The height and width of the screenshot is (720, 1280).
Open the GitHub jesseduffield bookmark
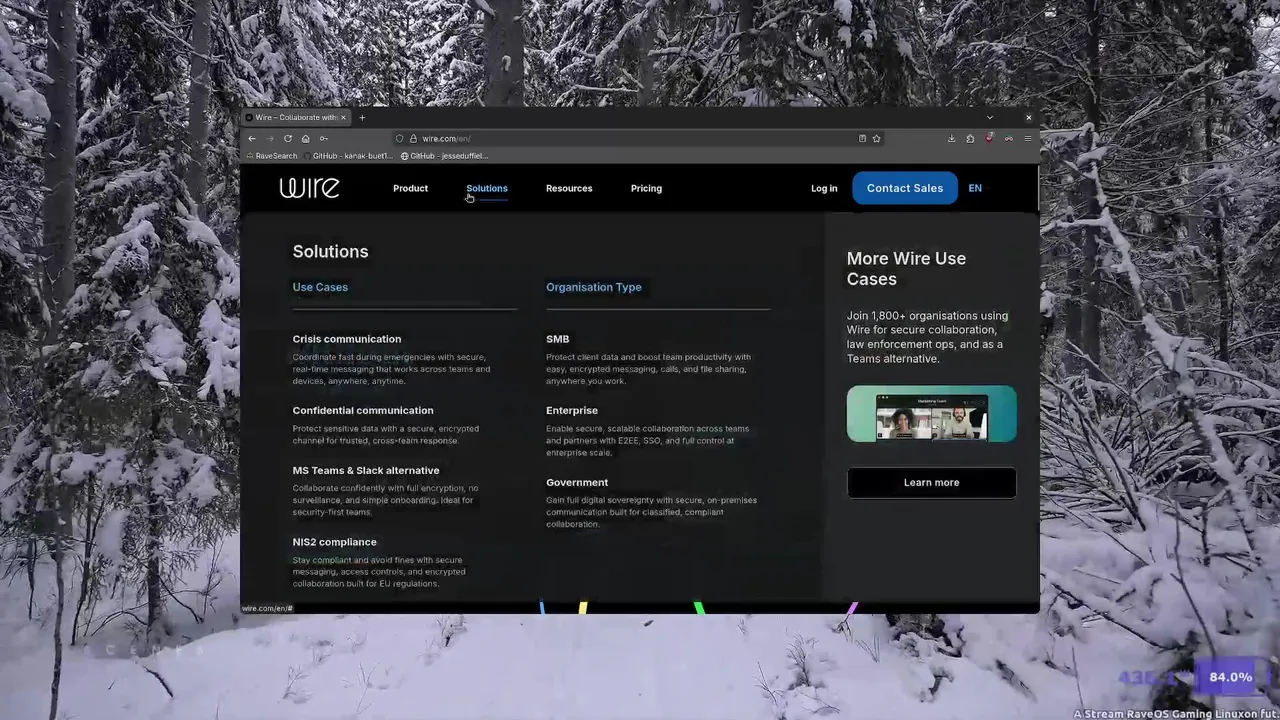[x=445, y=156]
